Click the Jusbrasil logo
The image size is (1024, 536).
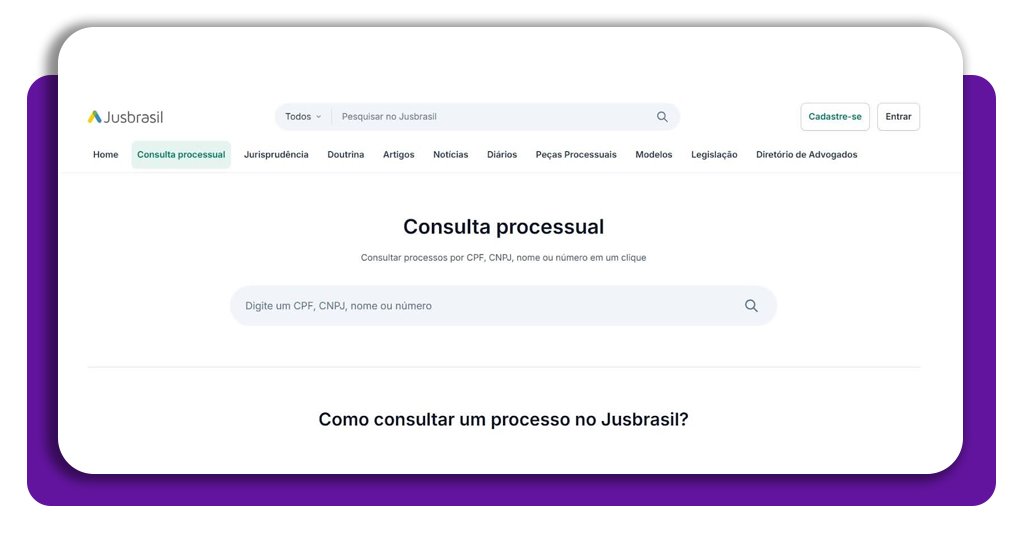point(125,117)
